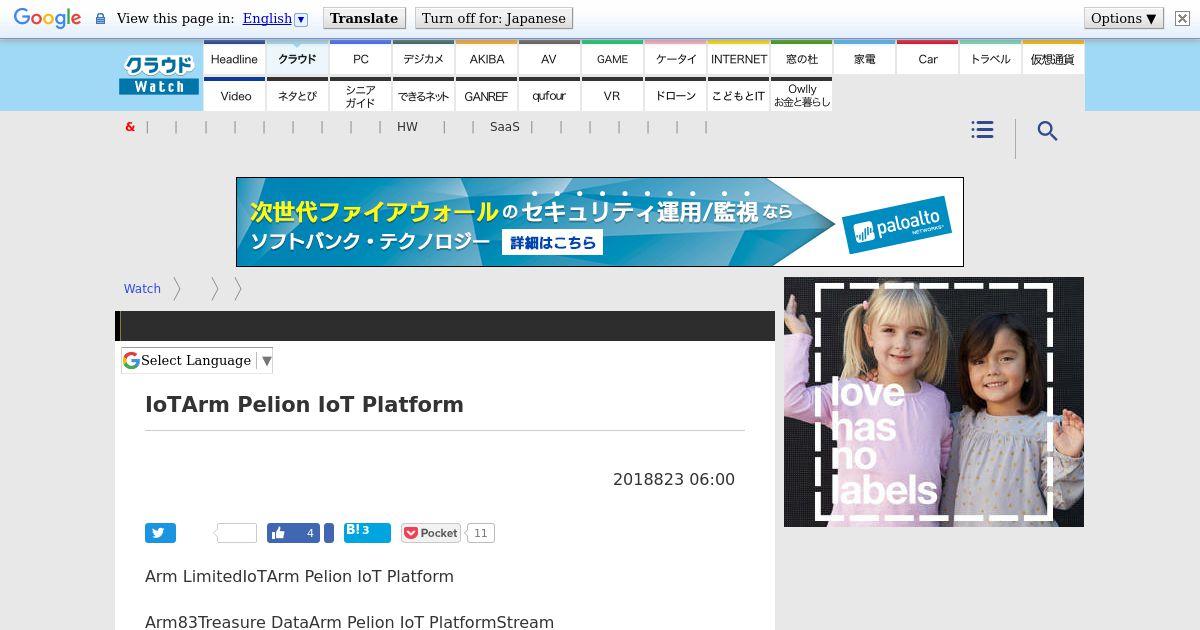Screen dimensions: 1200x630
Task: Open the 家電 tab
Action: 864,59
